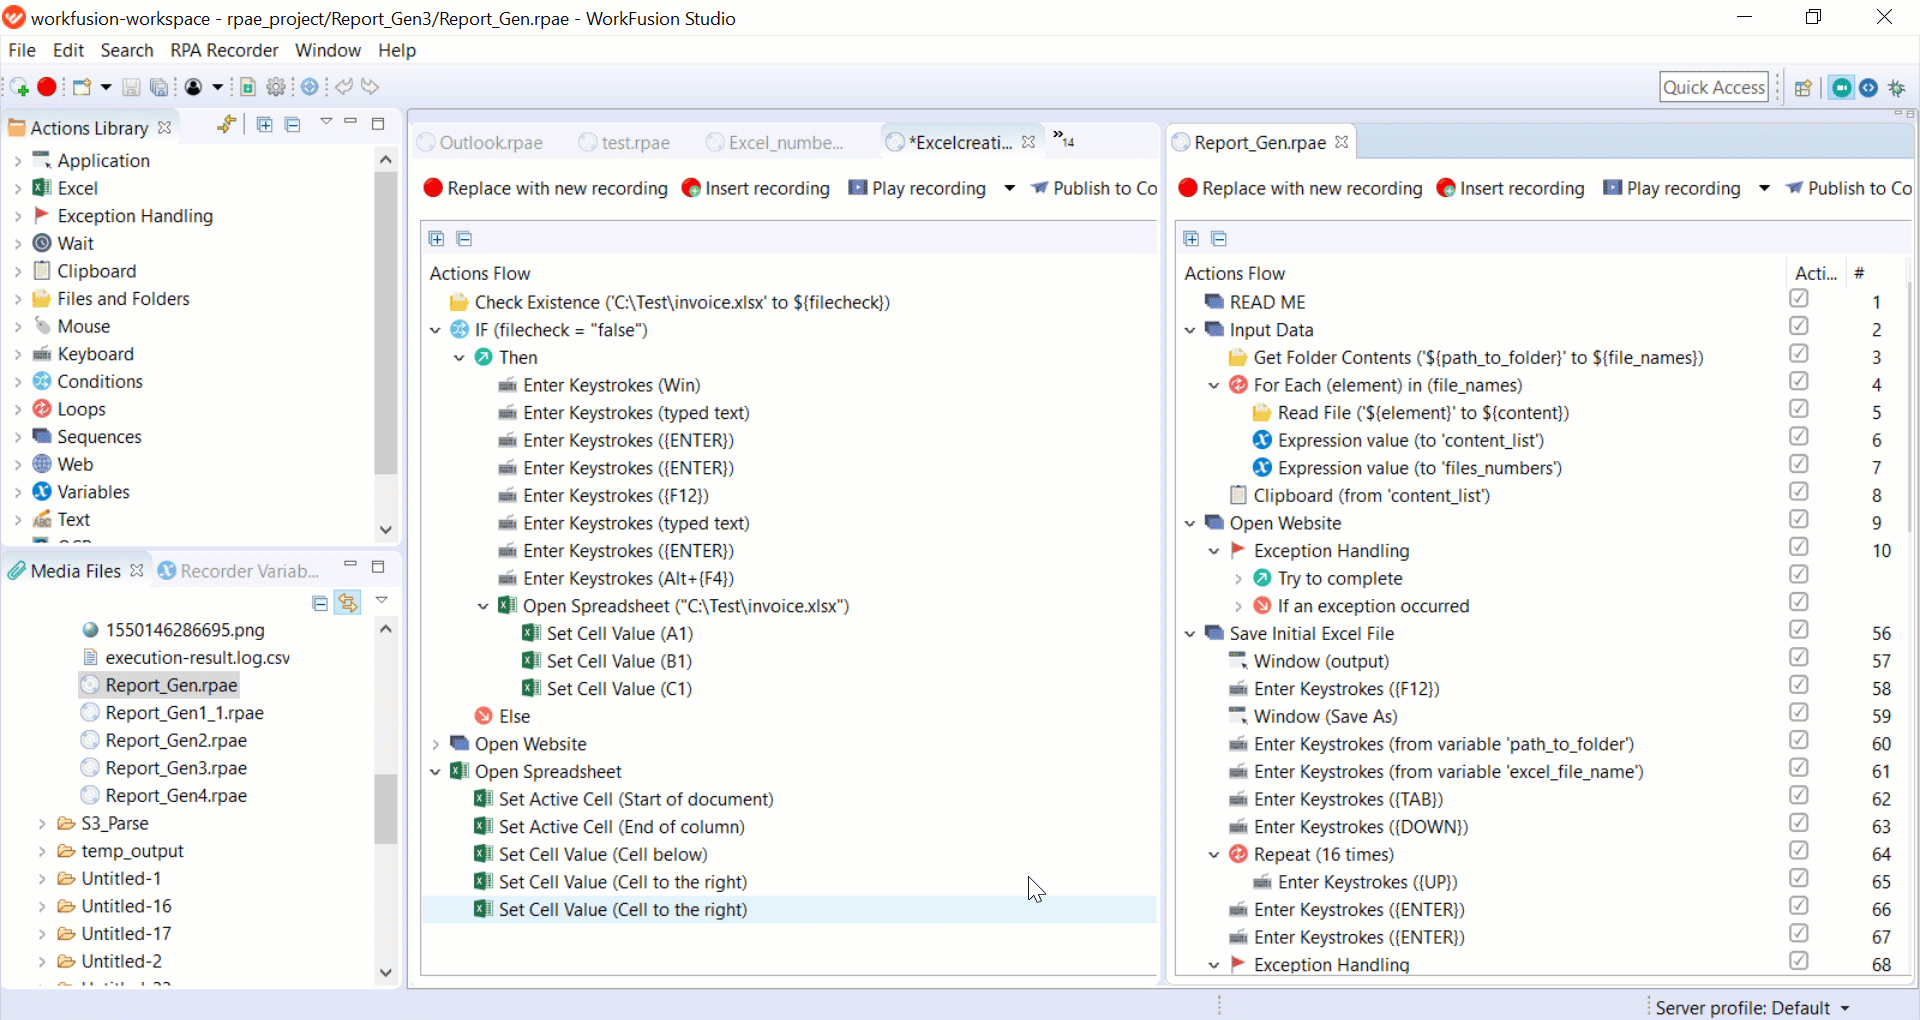The image size is (1920, 1020).
Task: Click the pin icon in Actions Library header
Action: (x=228, y=124)
